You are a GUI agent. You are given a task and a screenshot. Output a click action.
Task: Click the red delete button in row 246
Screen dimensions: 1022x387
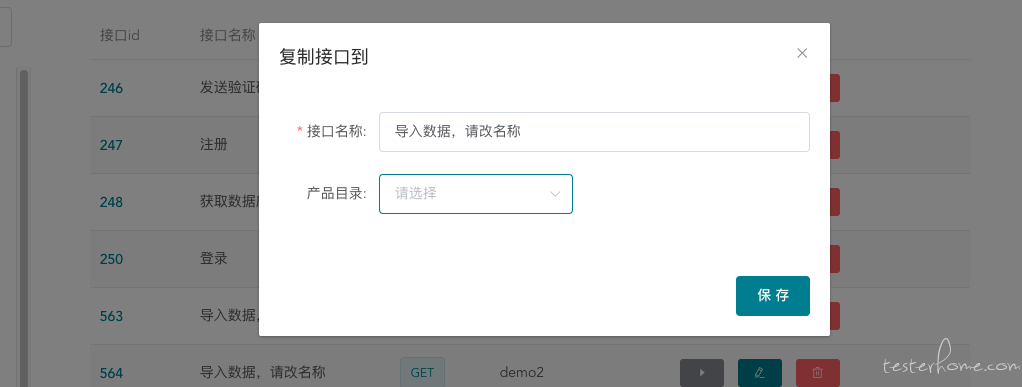[835, 88]
